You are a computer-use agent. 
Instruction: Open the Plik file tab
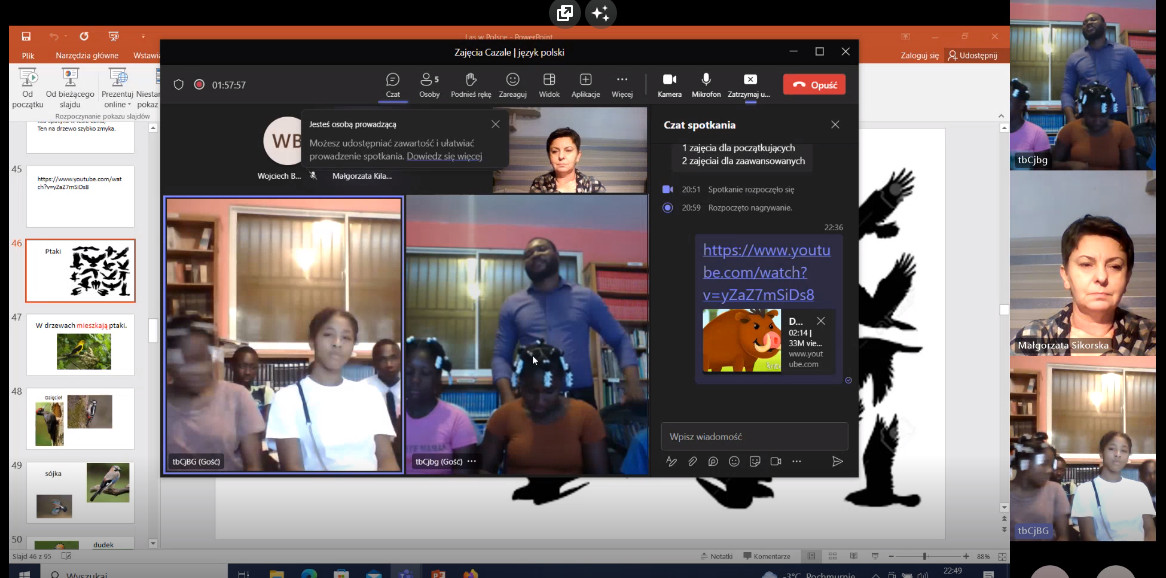tap(28, 56)
